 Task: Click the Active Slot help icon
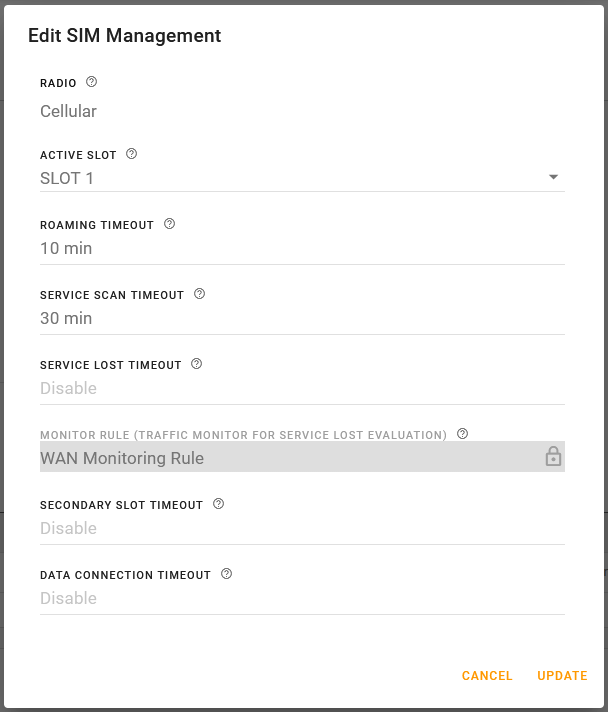pos(132,154)
